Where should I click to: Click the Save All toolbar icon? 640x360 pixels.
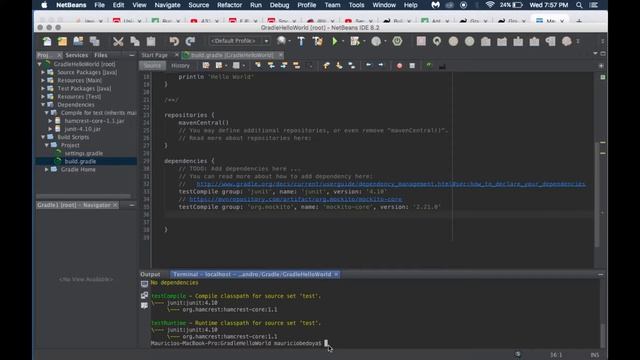point(95,41)
